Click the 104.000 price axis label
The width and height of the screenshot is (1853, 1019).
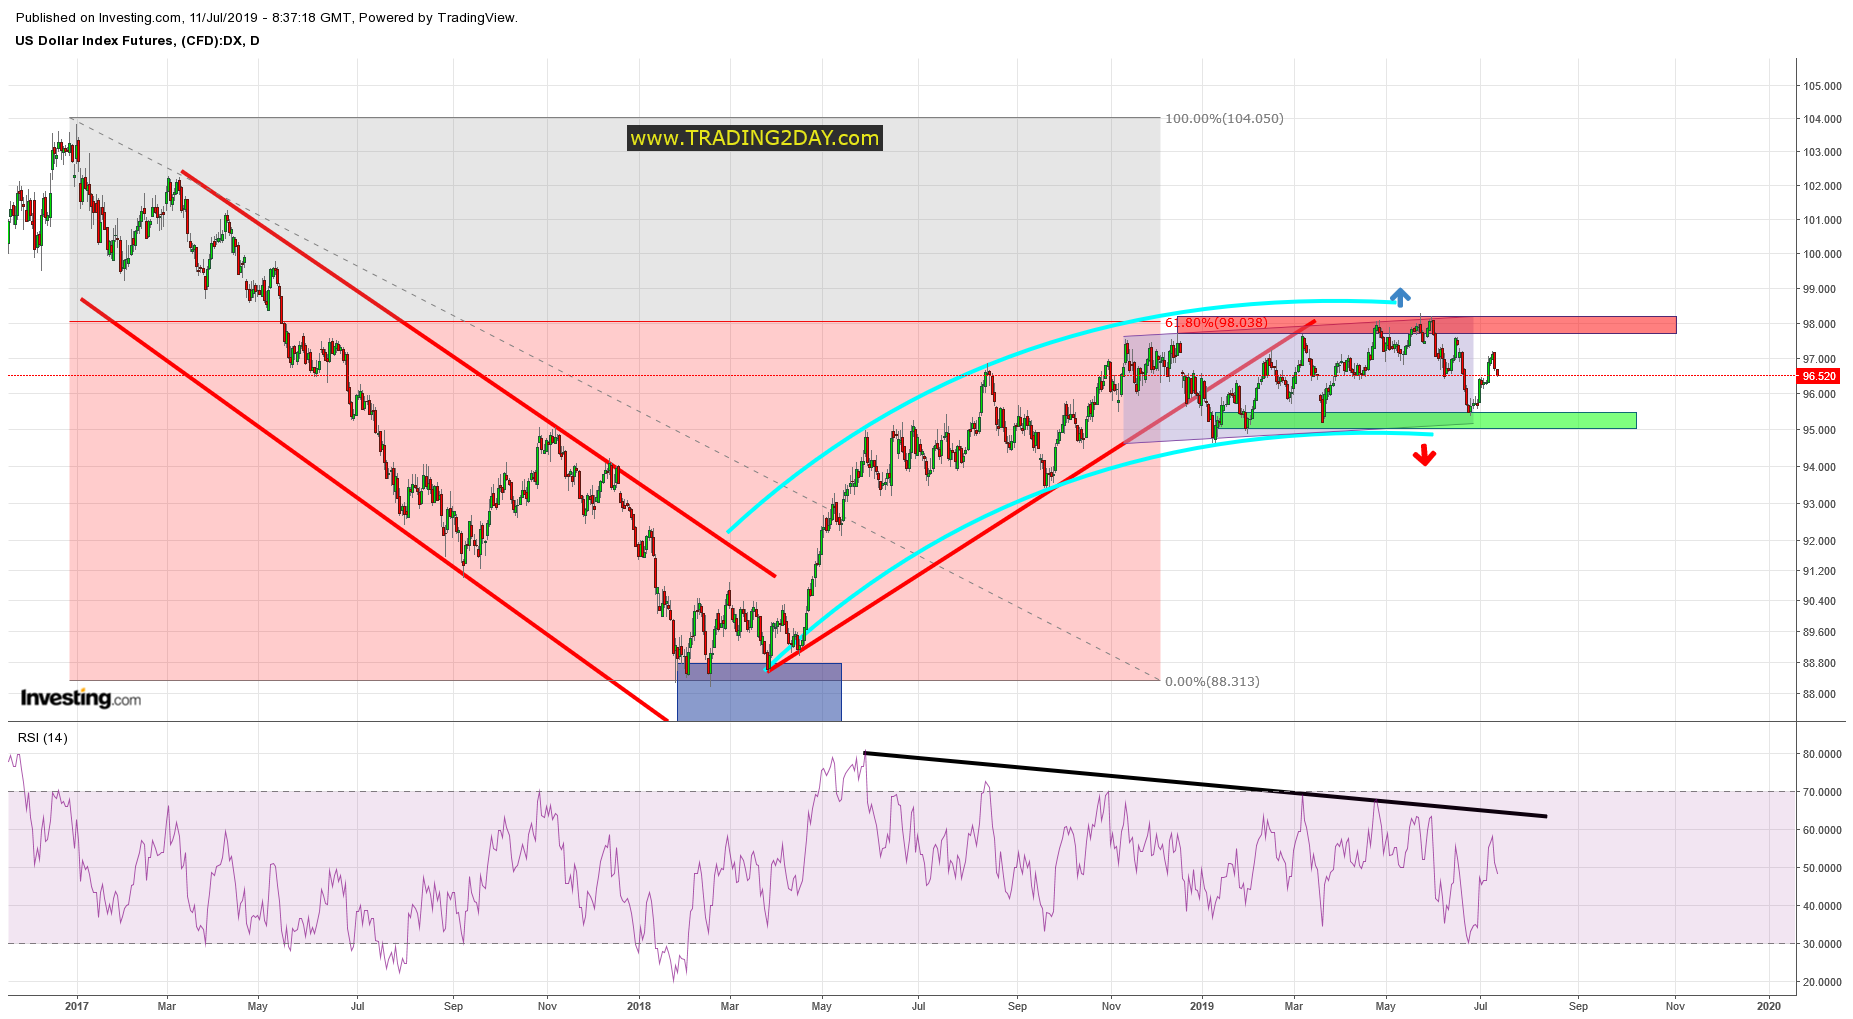pos(1822,119)
